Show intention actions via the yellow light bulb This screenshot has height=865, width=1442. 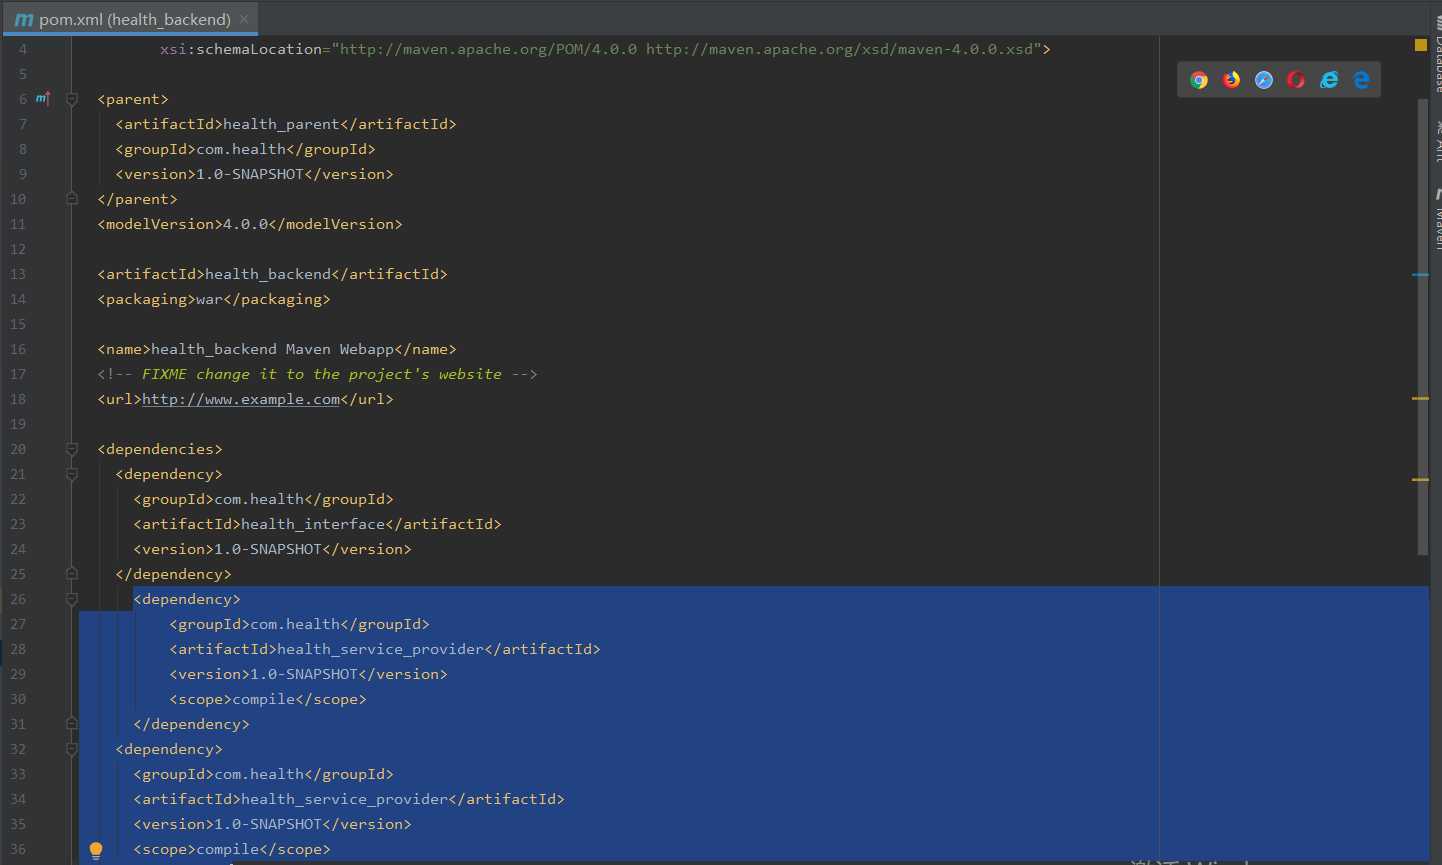(x=96, y=851)
